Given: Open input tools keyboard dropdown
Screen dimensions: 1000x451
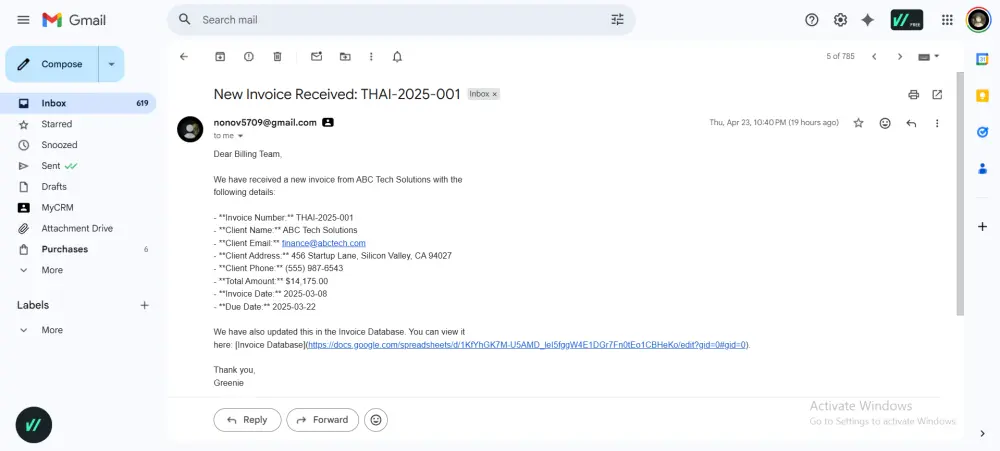Looking at the screenshot, I should tap(929, 57).
